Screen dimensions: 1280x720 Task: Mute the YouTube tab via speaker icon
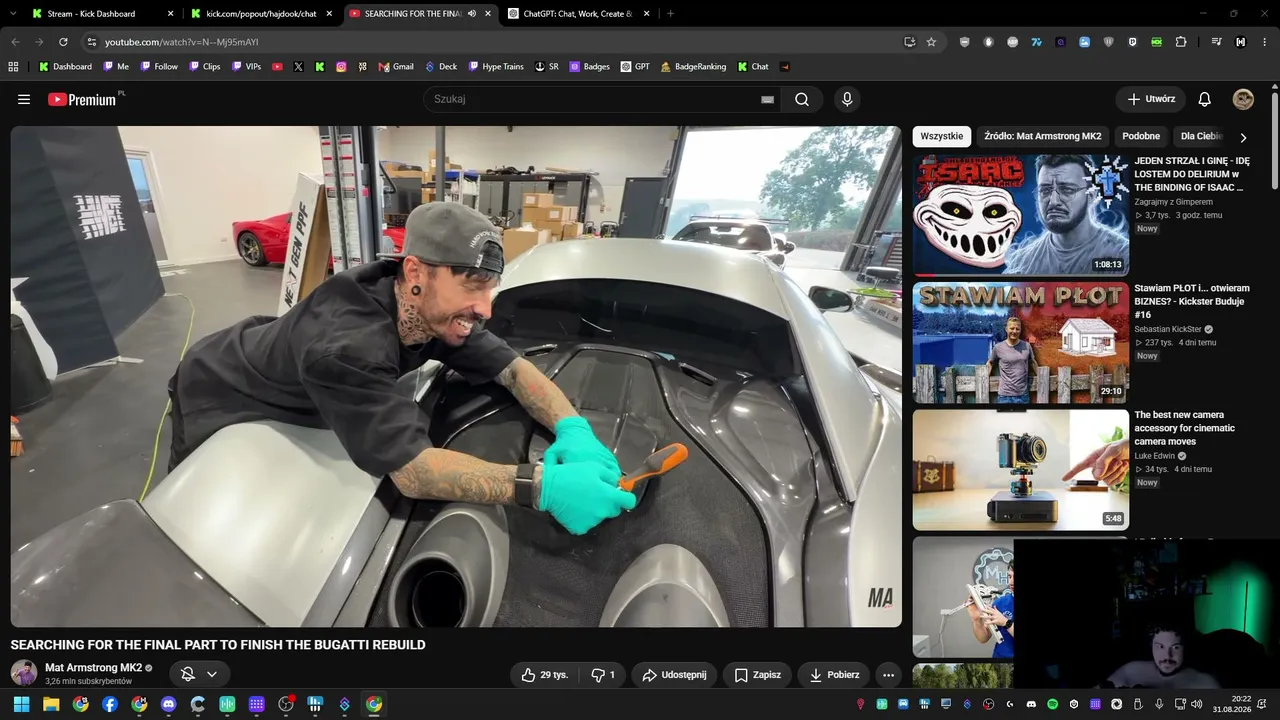472,14
